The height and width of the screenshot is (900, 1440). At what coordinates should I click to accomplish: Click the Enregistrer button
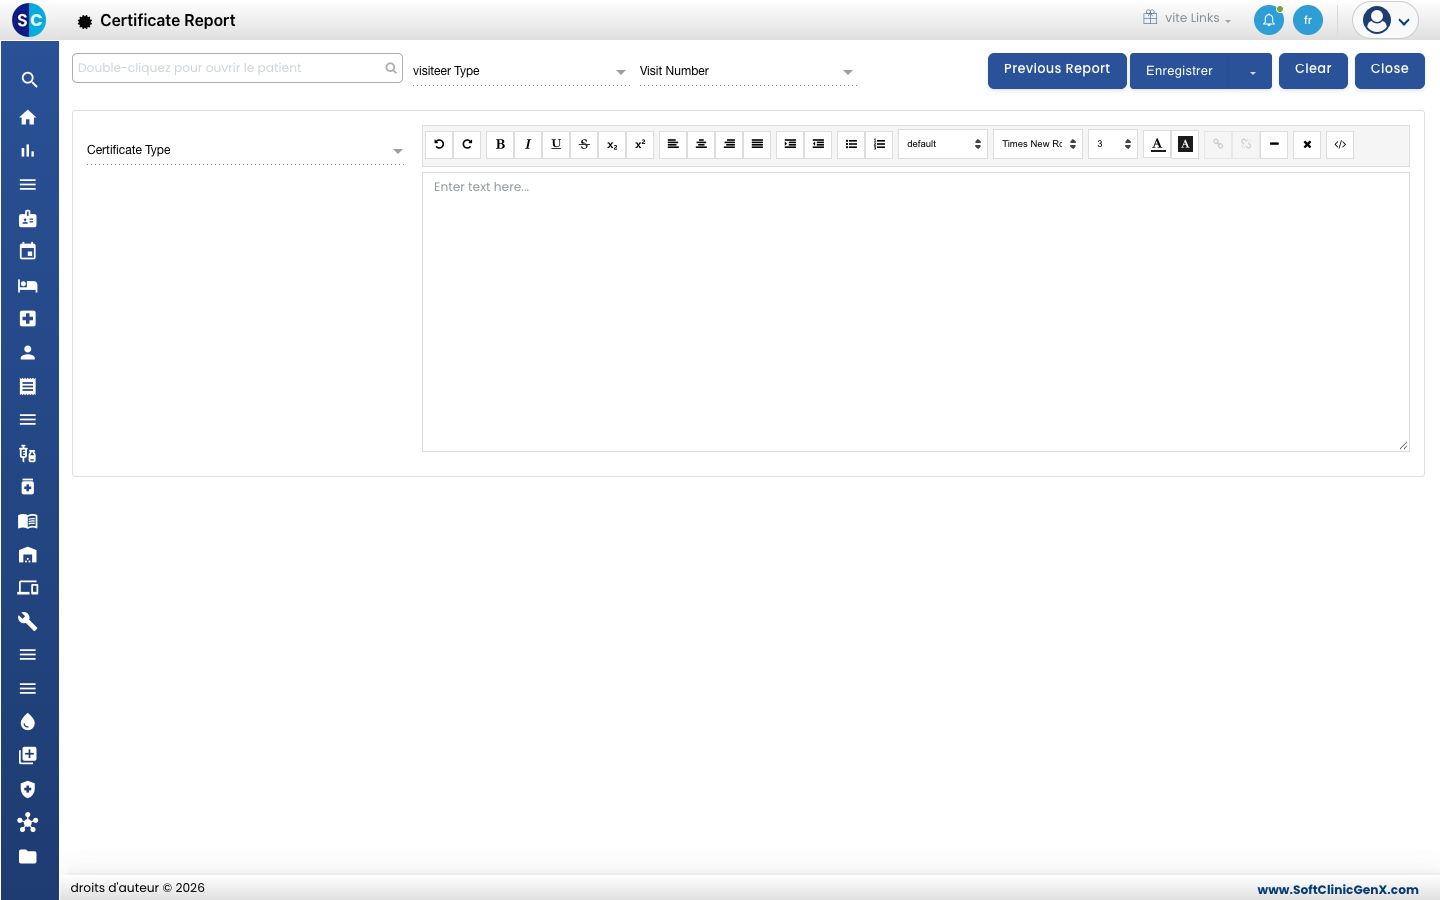click(x=1180, y=71)
